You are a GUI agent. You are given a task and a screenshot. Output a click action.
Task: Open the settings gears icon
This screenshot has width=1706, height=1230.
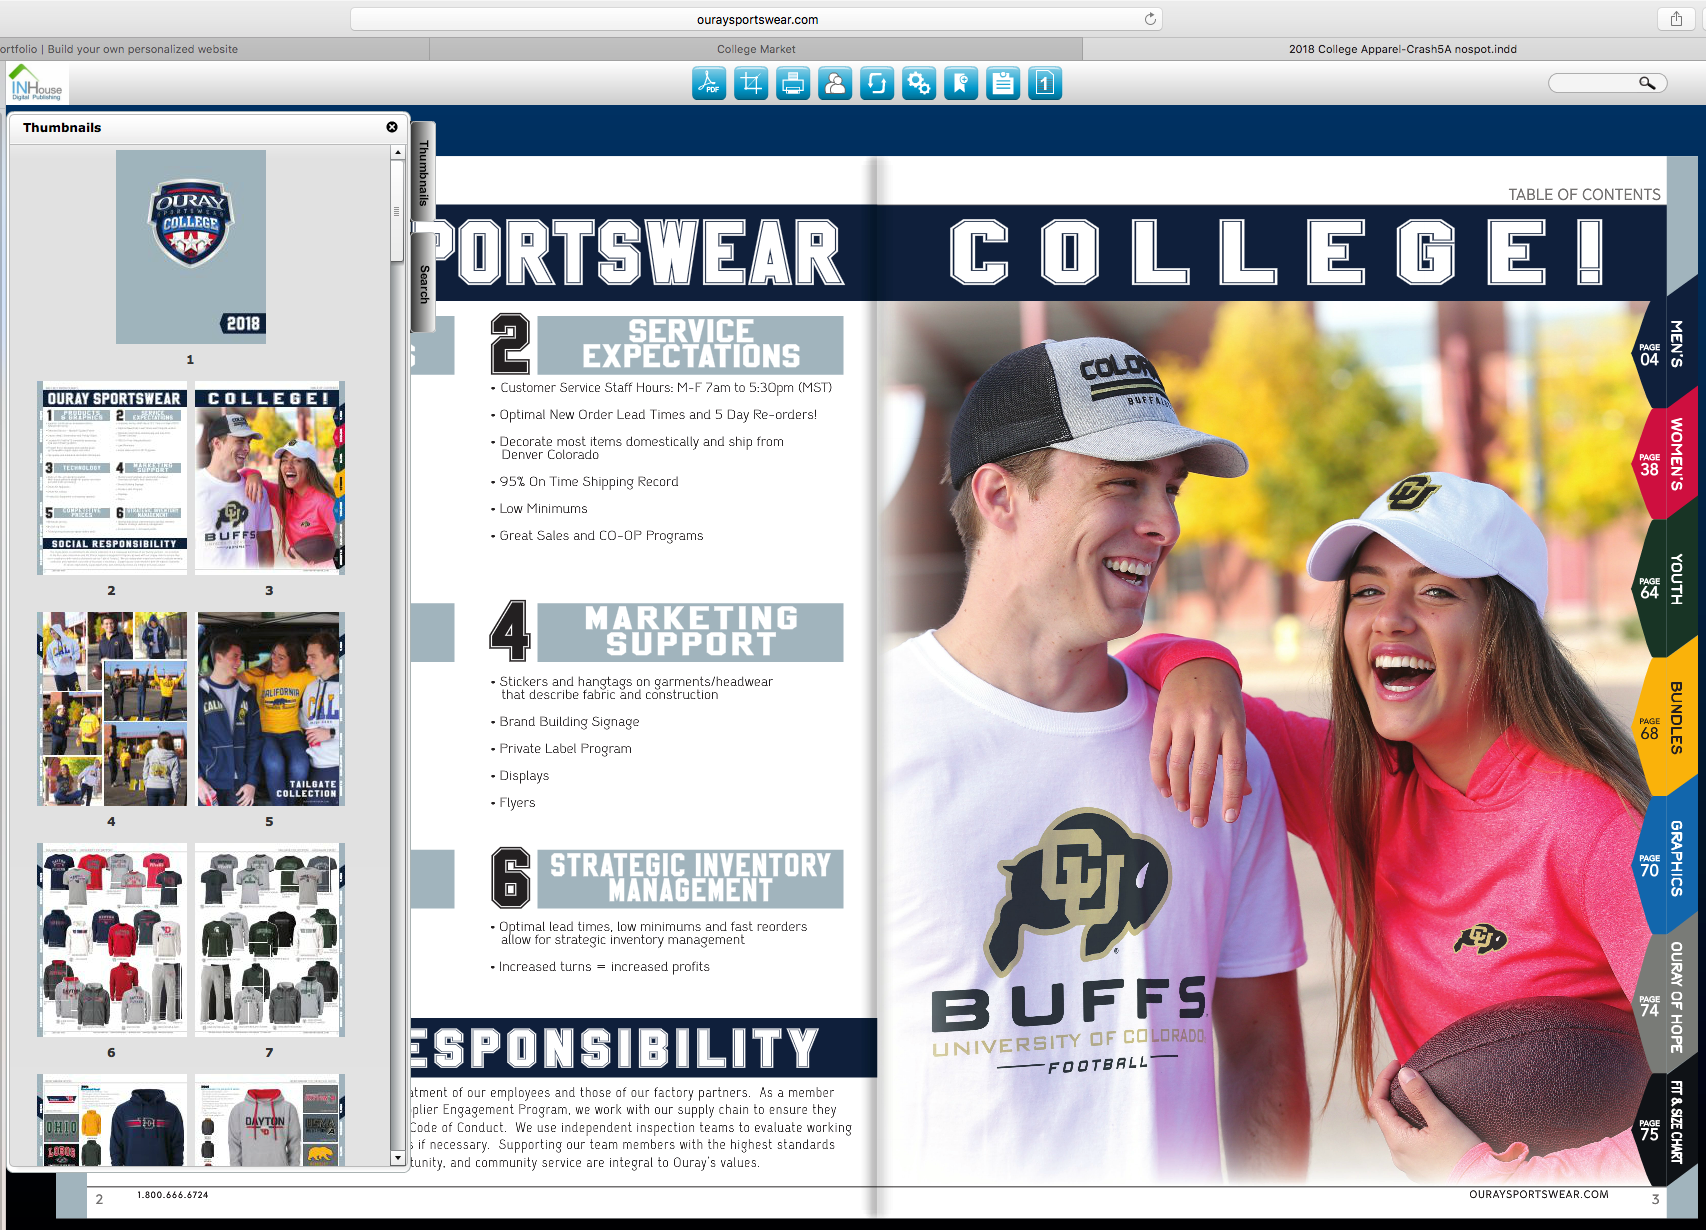pyautogui.click(x=919, y=83)
